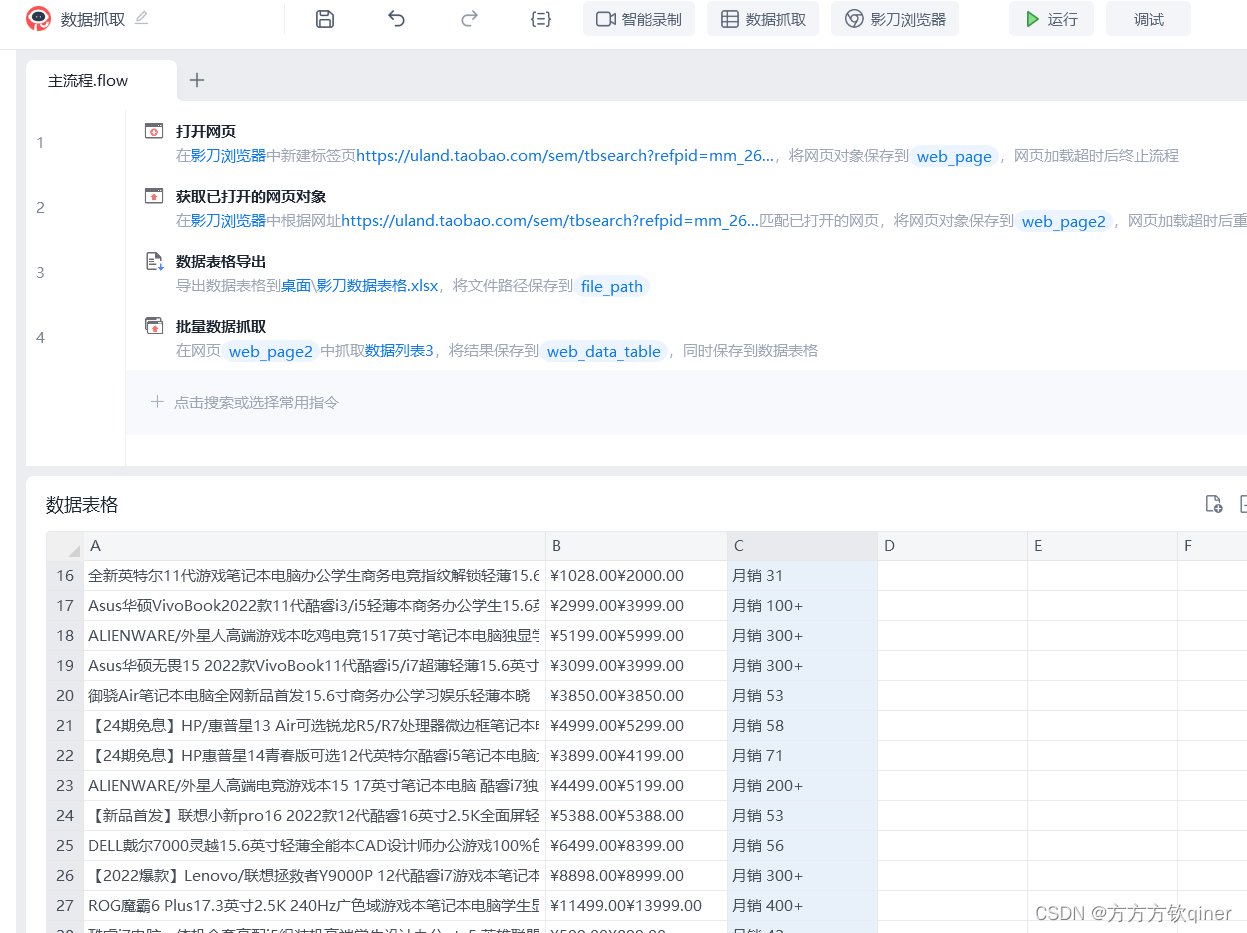
Task: Click the file_path variable tag
Action: pos(612,286)
